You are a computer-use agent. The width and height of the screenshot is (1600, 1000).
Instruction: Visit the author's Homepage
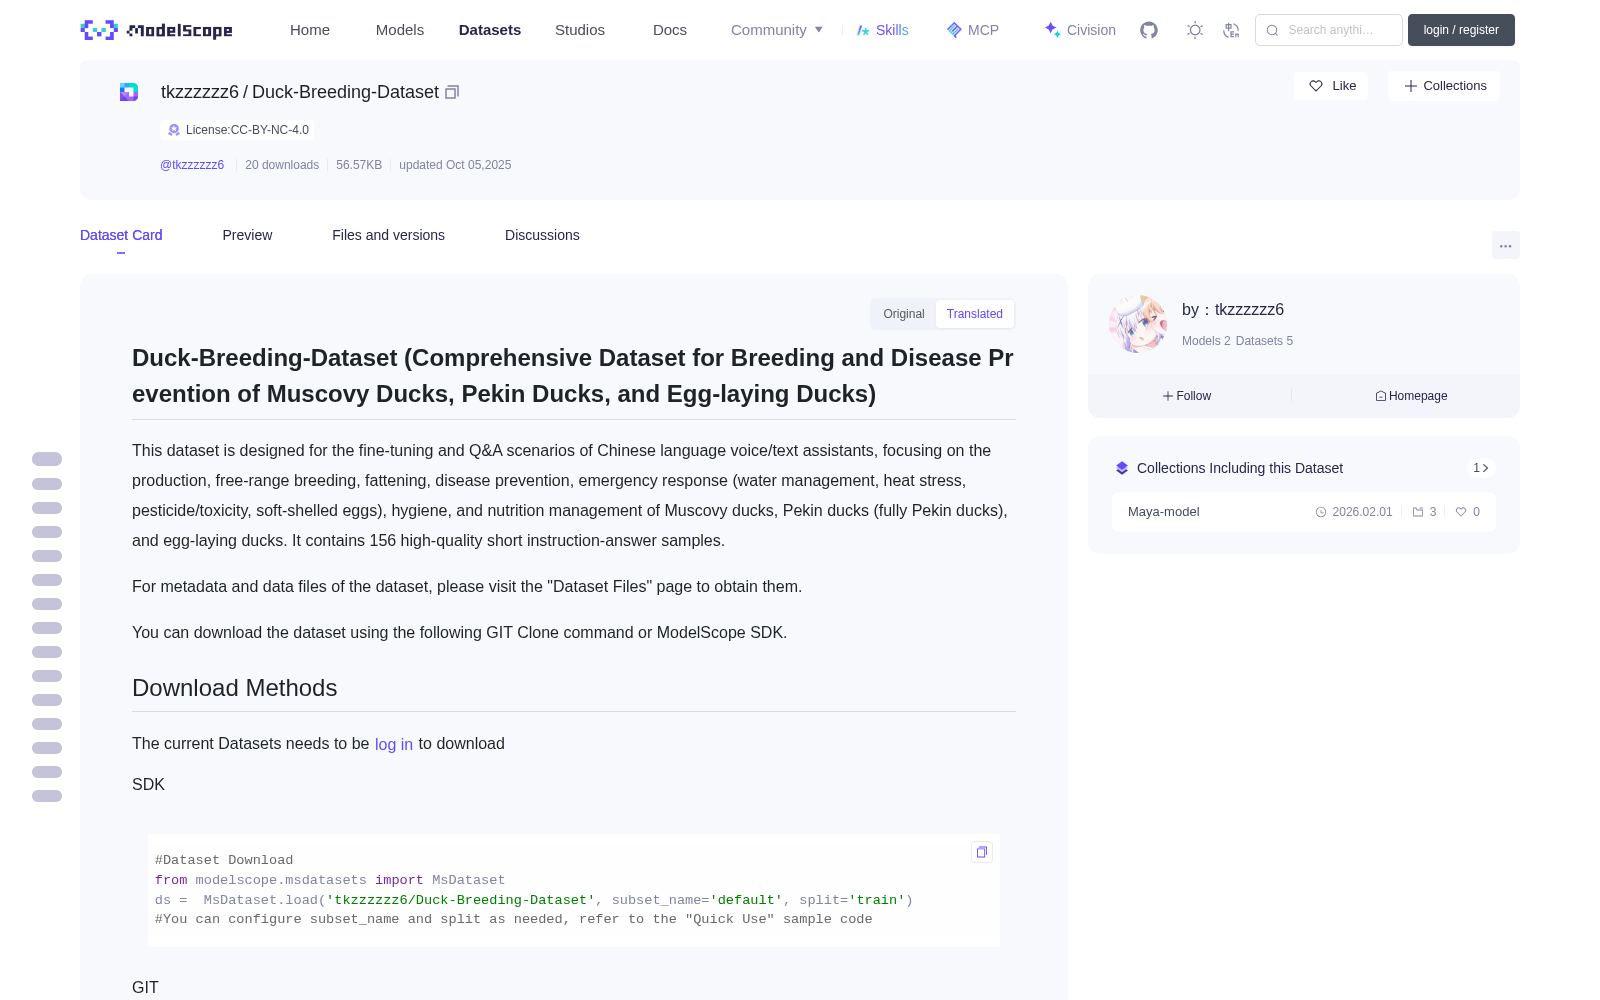point(1411,396)
